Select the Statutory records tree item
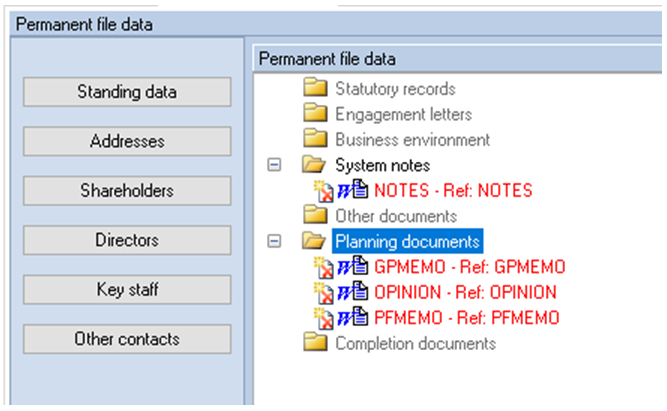The image size is (667, 411). [x=395, y=89]
